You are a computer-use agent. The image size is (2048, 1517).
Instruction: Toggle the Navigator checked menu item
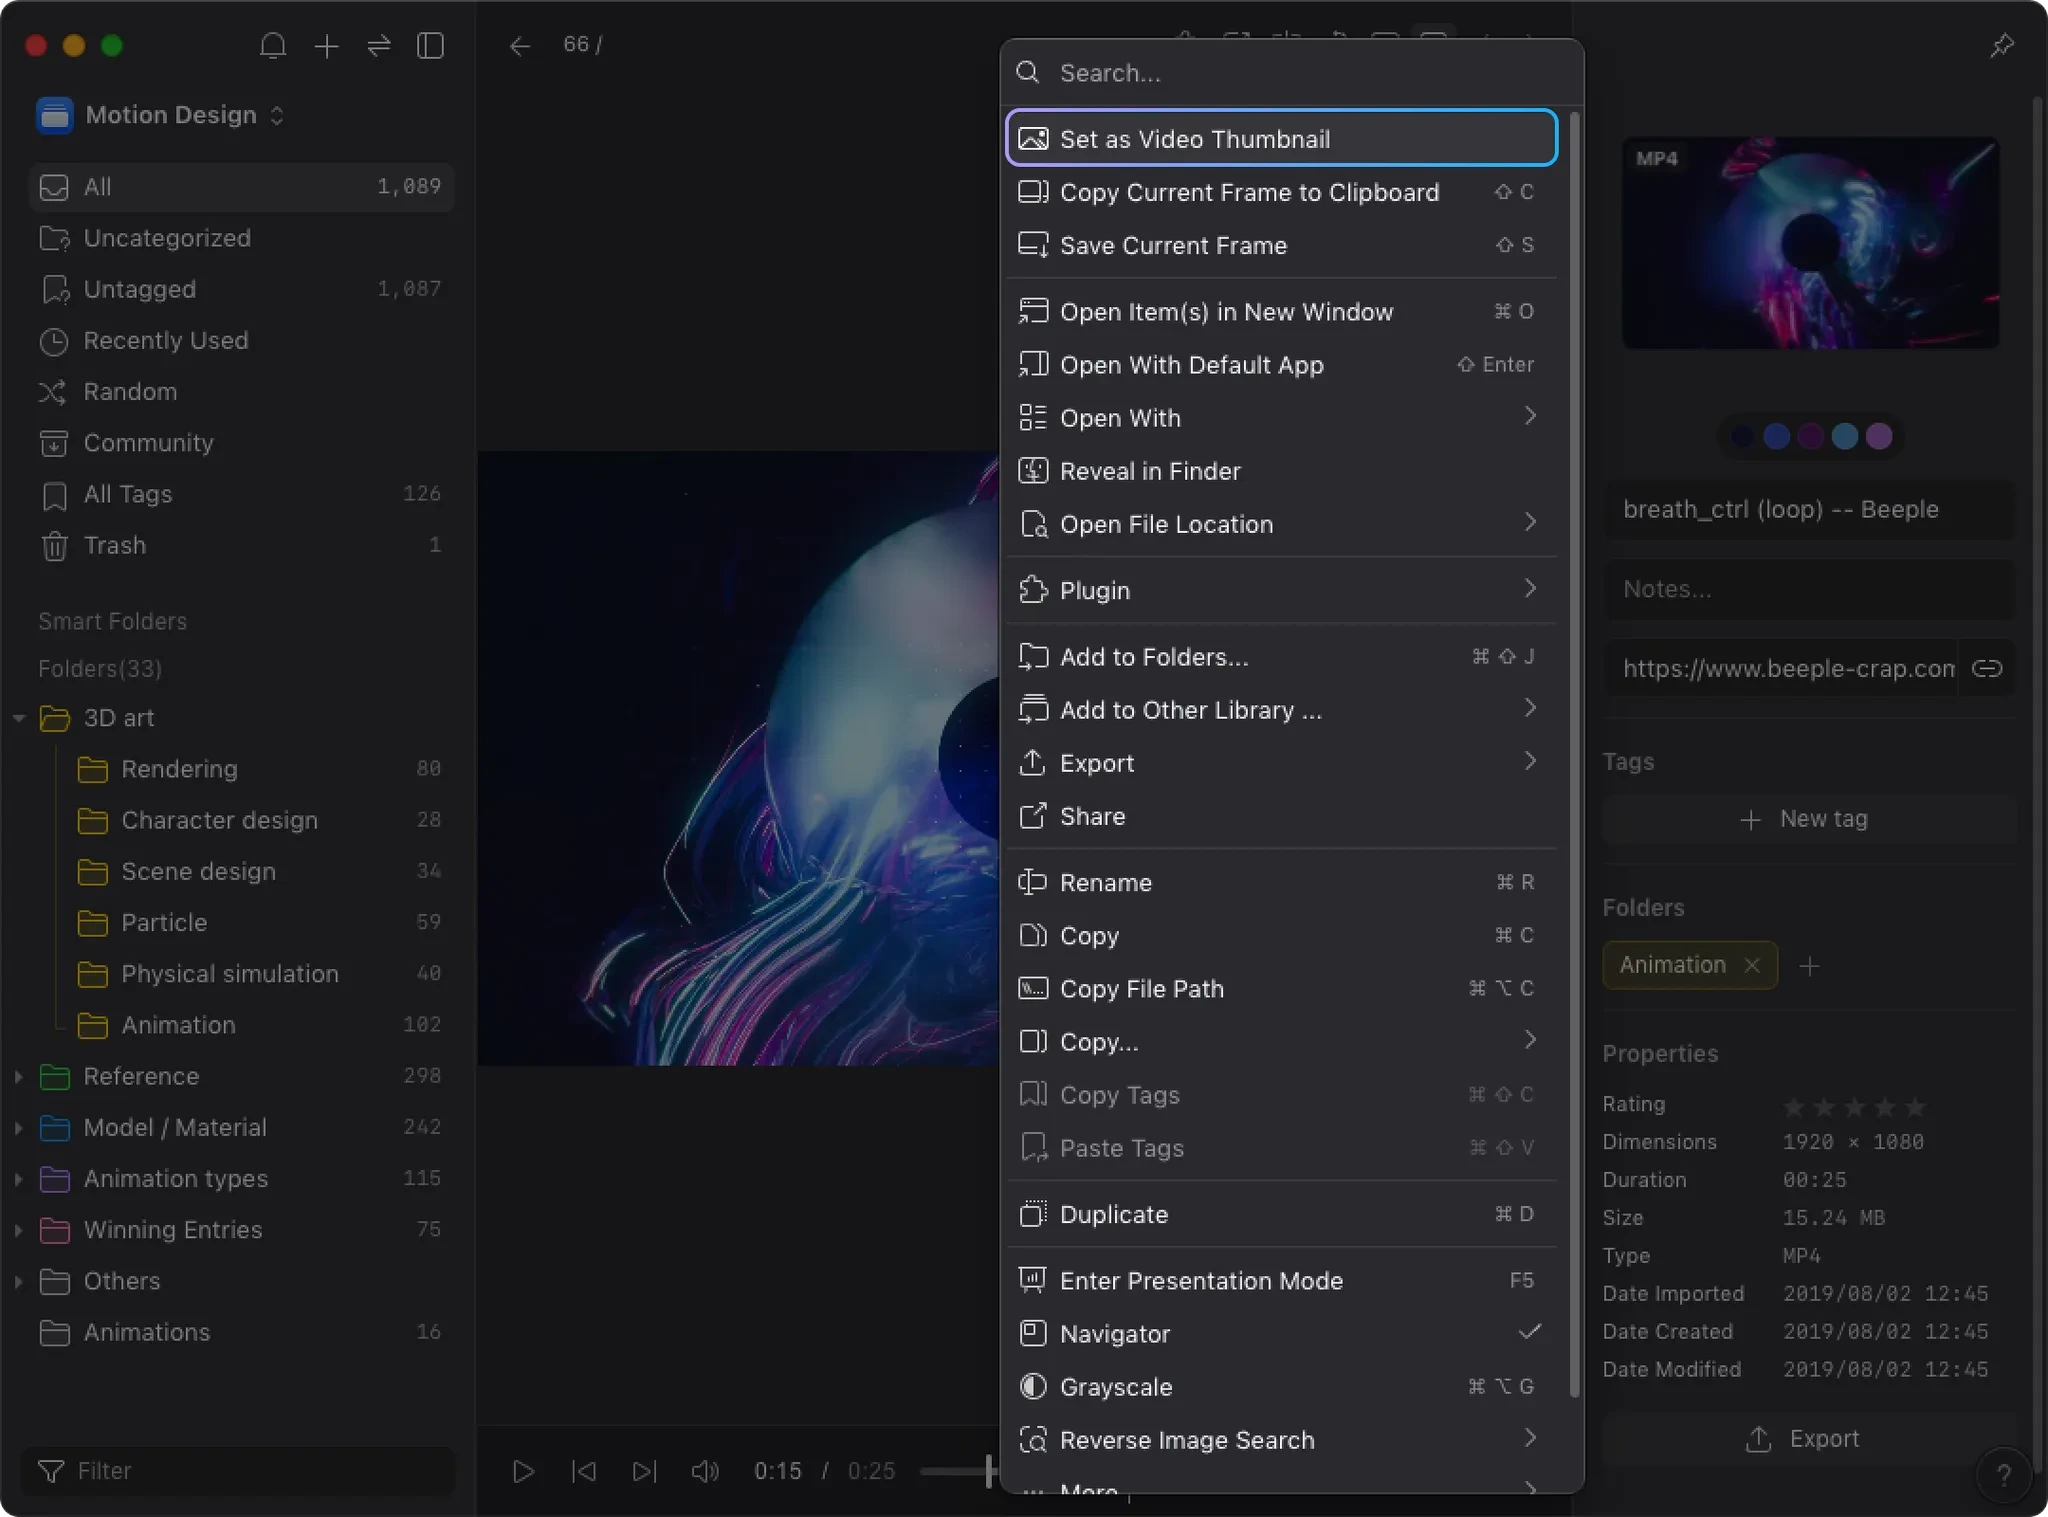[1282, 1333]
